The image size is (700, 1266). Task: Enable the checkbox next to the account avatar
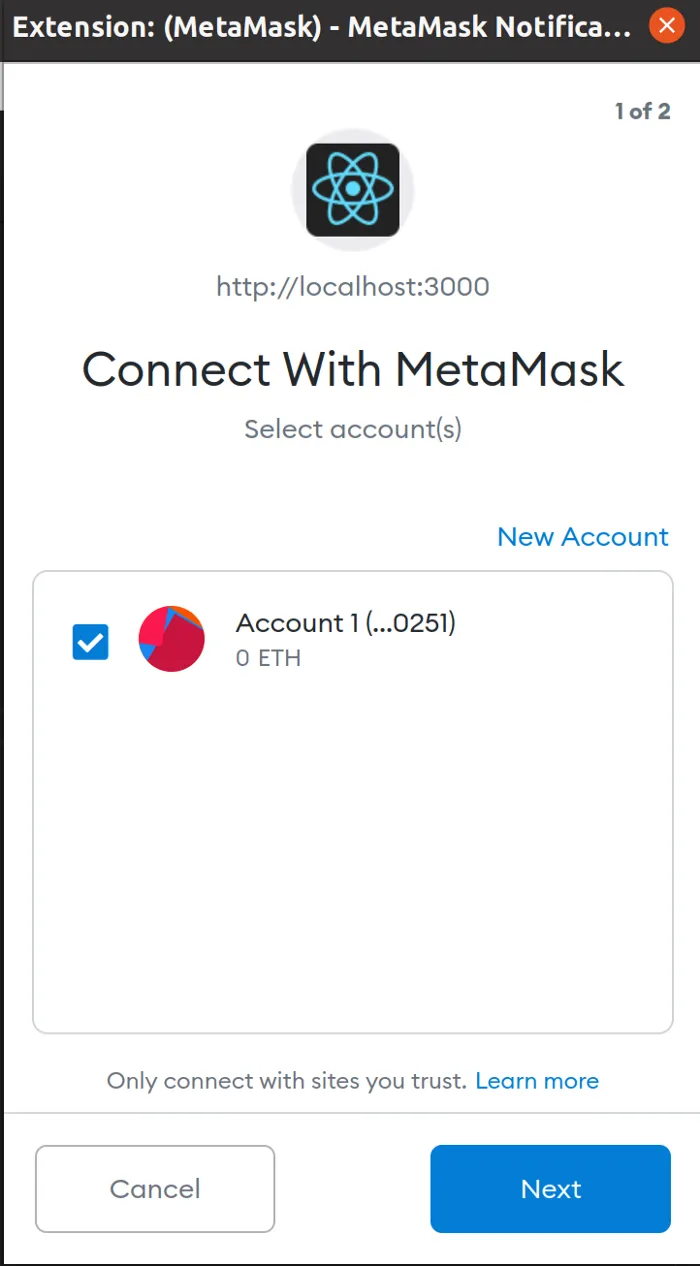tap(89, 641)
